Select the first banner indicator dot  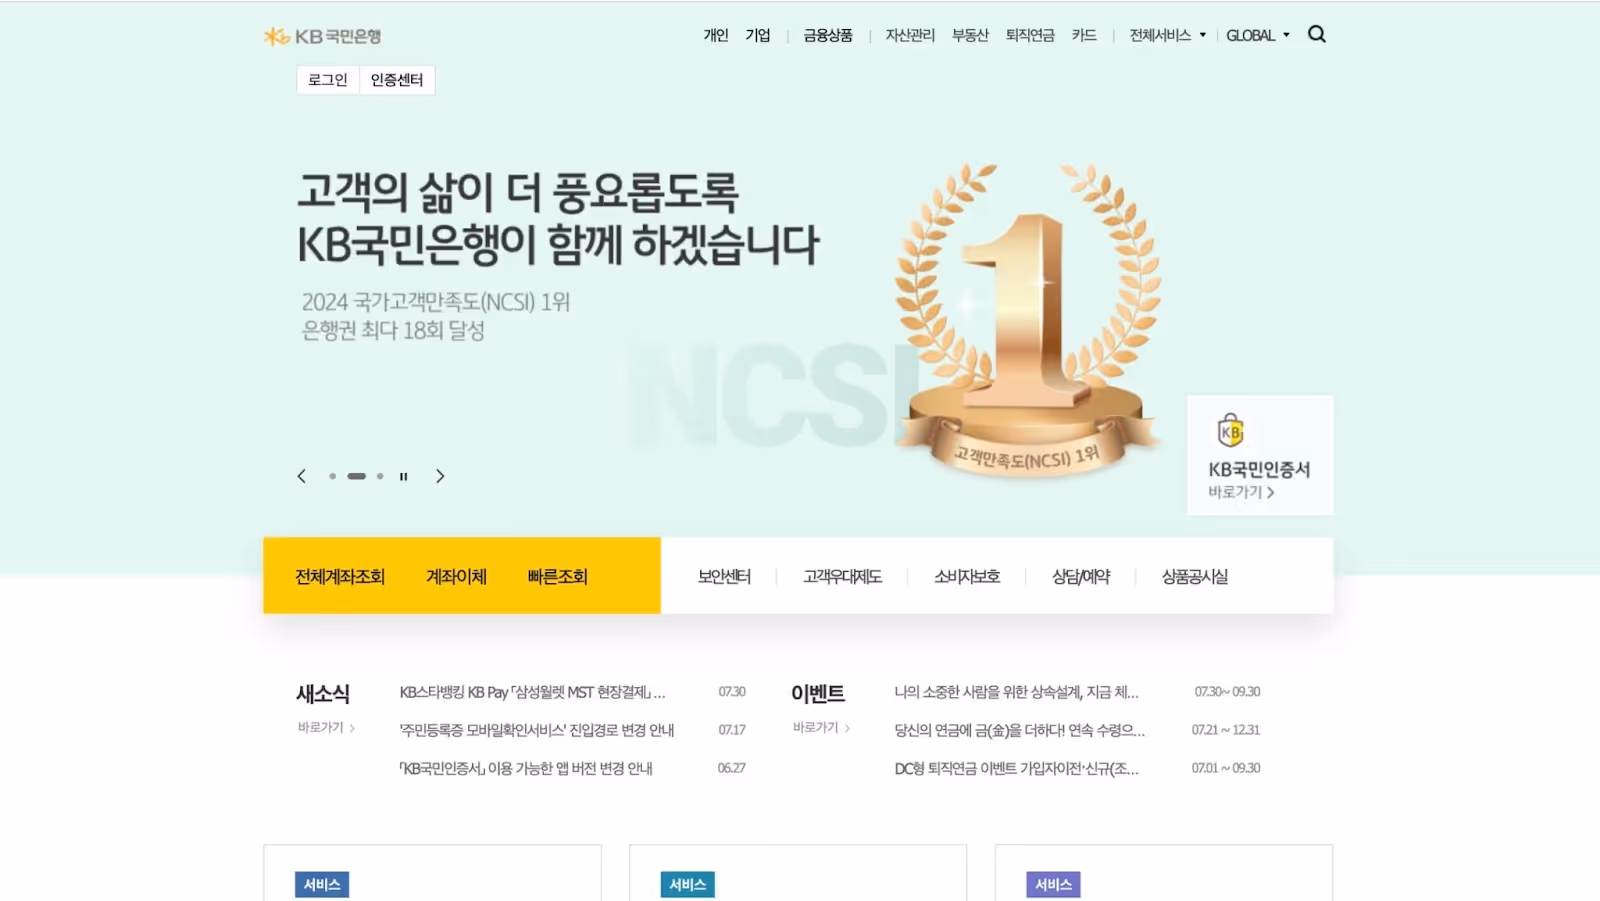pyautogui.click(x=332, y=476)
